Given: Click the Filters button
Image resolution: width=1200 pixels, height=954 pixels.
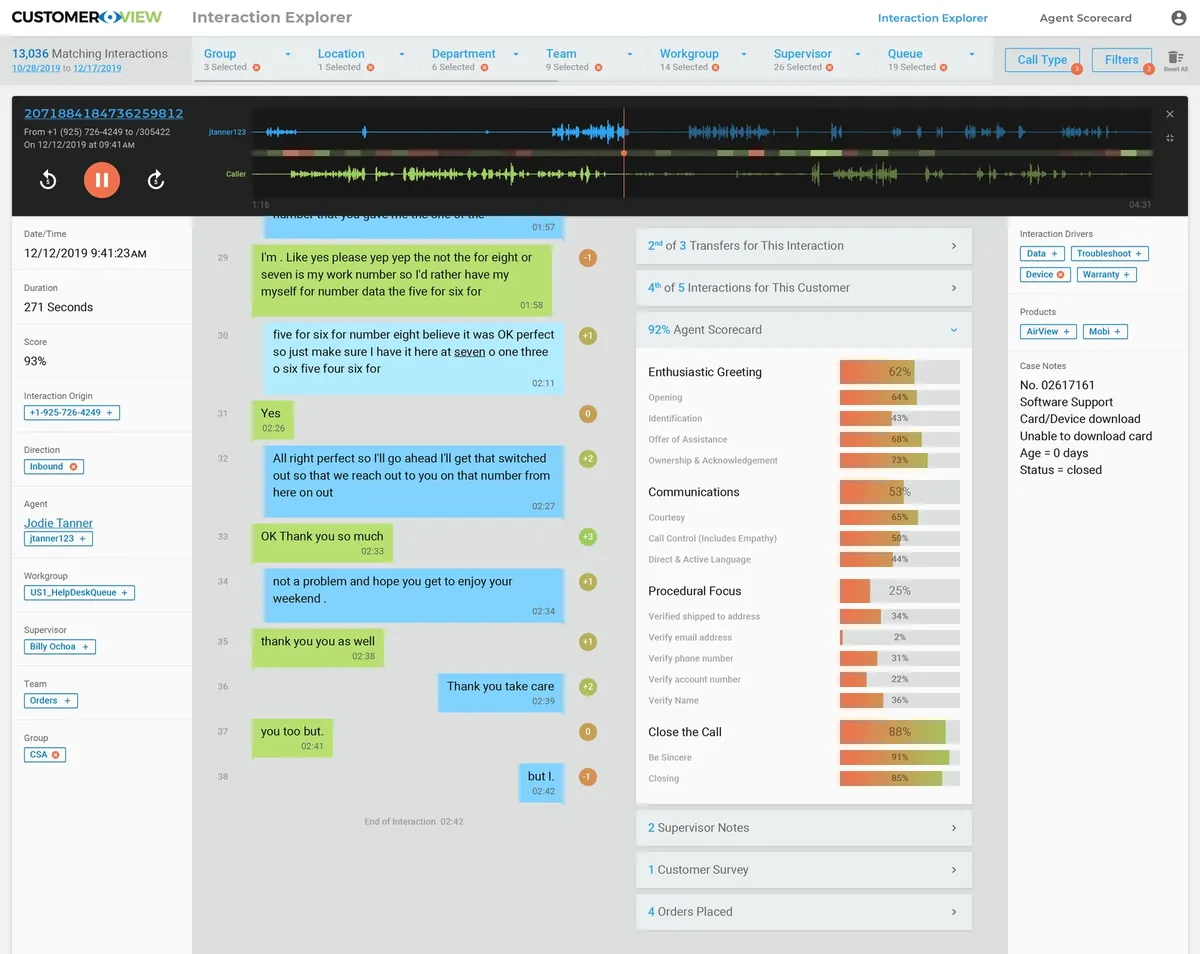Looking at the screenshot, I should [x=1122, y=60].
